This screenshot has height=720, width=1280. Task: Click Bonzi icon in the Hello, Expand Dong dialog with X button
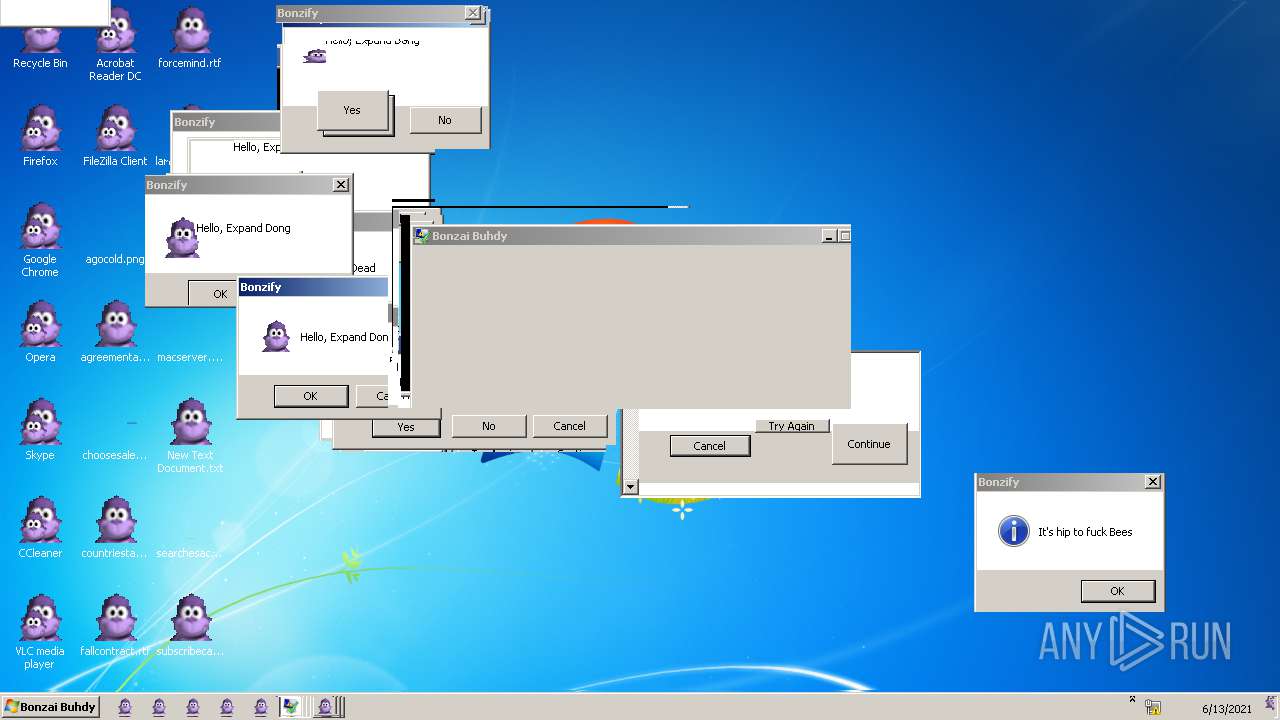(181, 238)
